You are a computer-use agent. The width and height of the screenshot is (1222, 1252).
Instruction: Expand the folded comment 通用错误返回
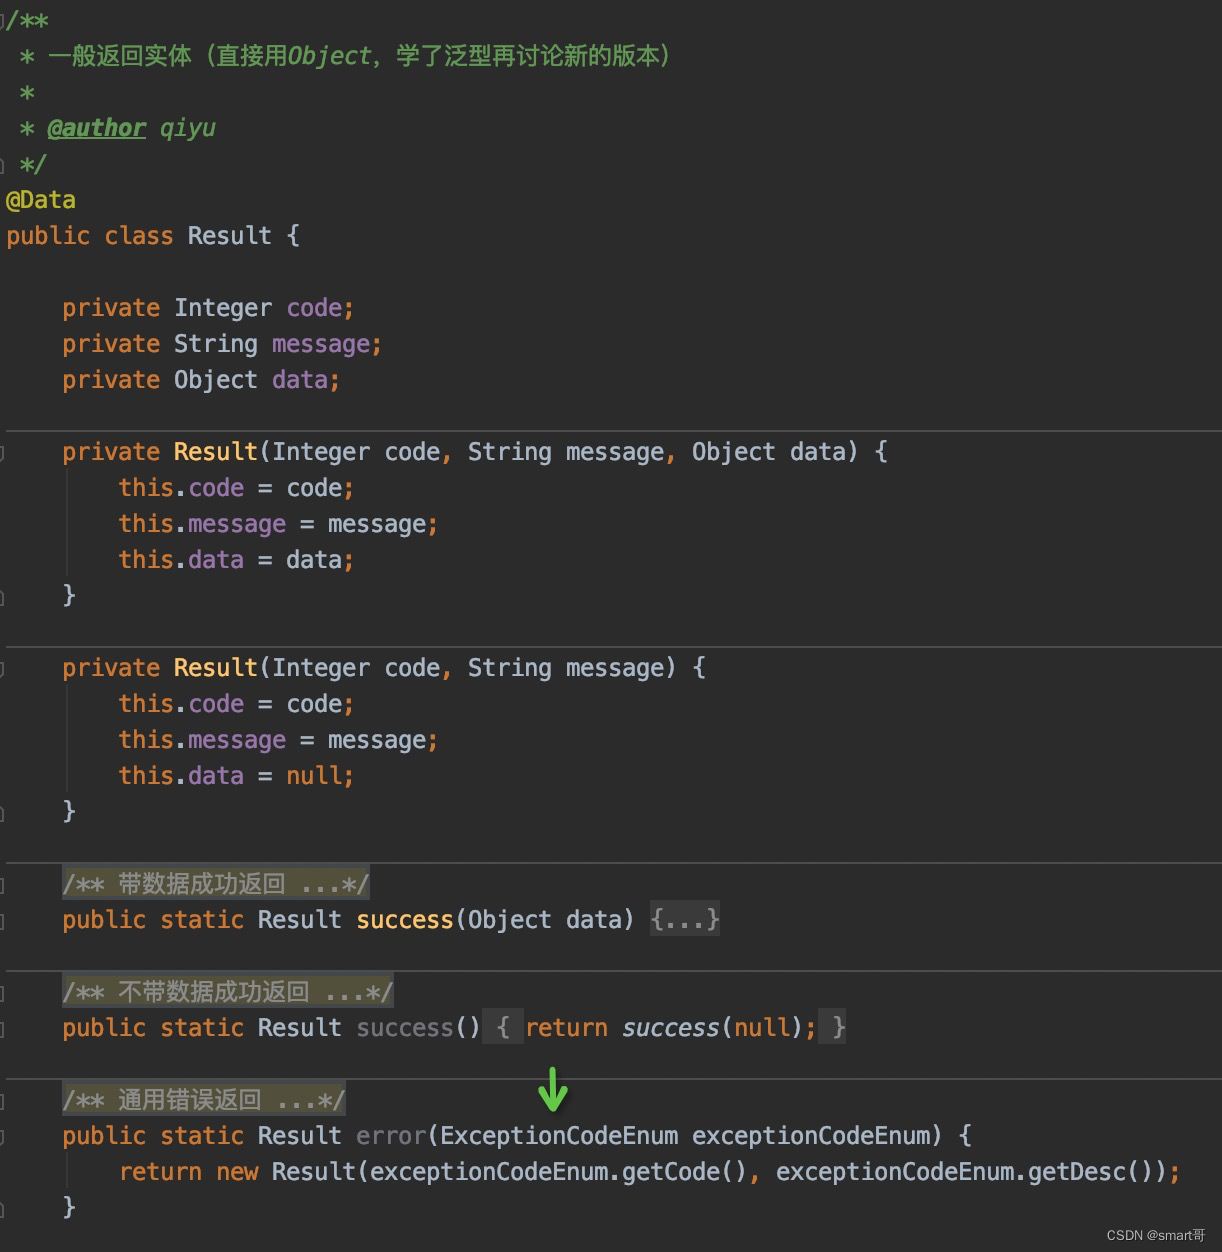203,1100
